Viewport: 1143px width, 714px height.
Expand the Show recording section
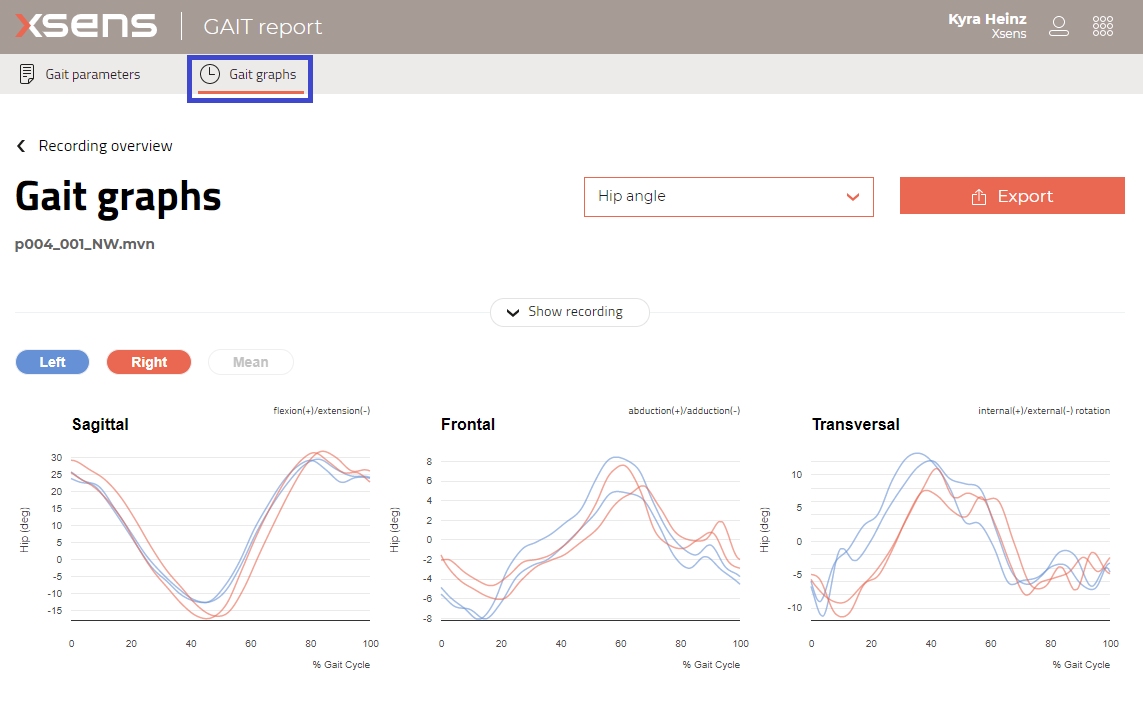pos(569,312)
